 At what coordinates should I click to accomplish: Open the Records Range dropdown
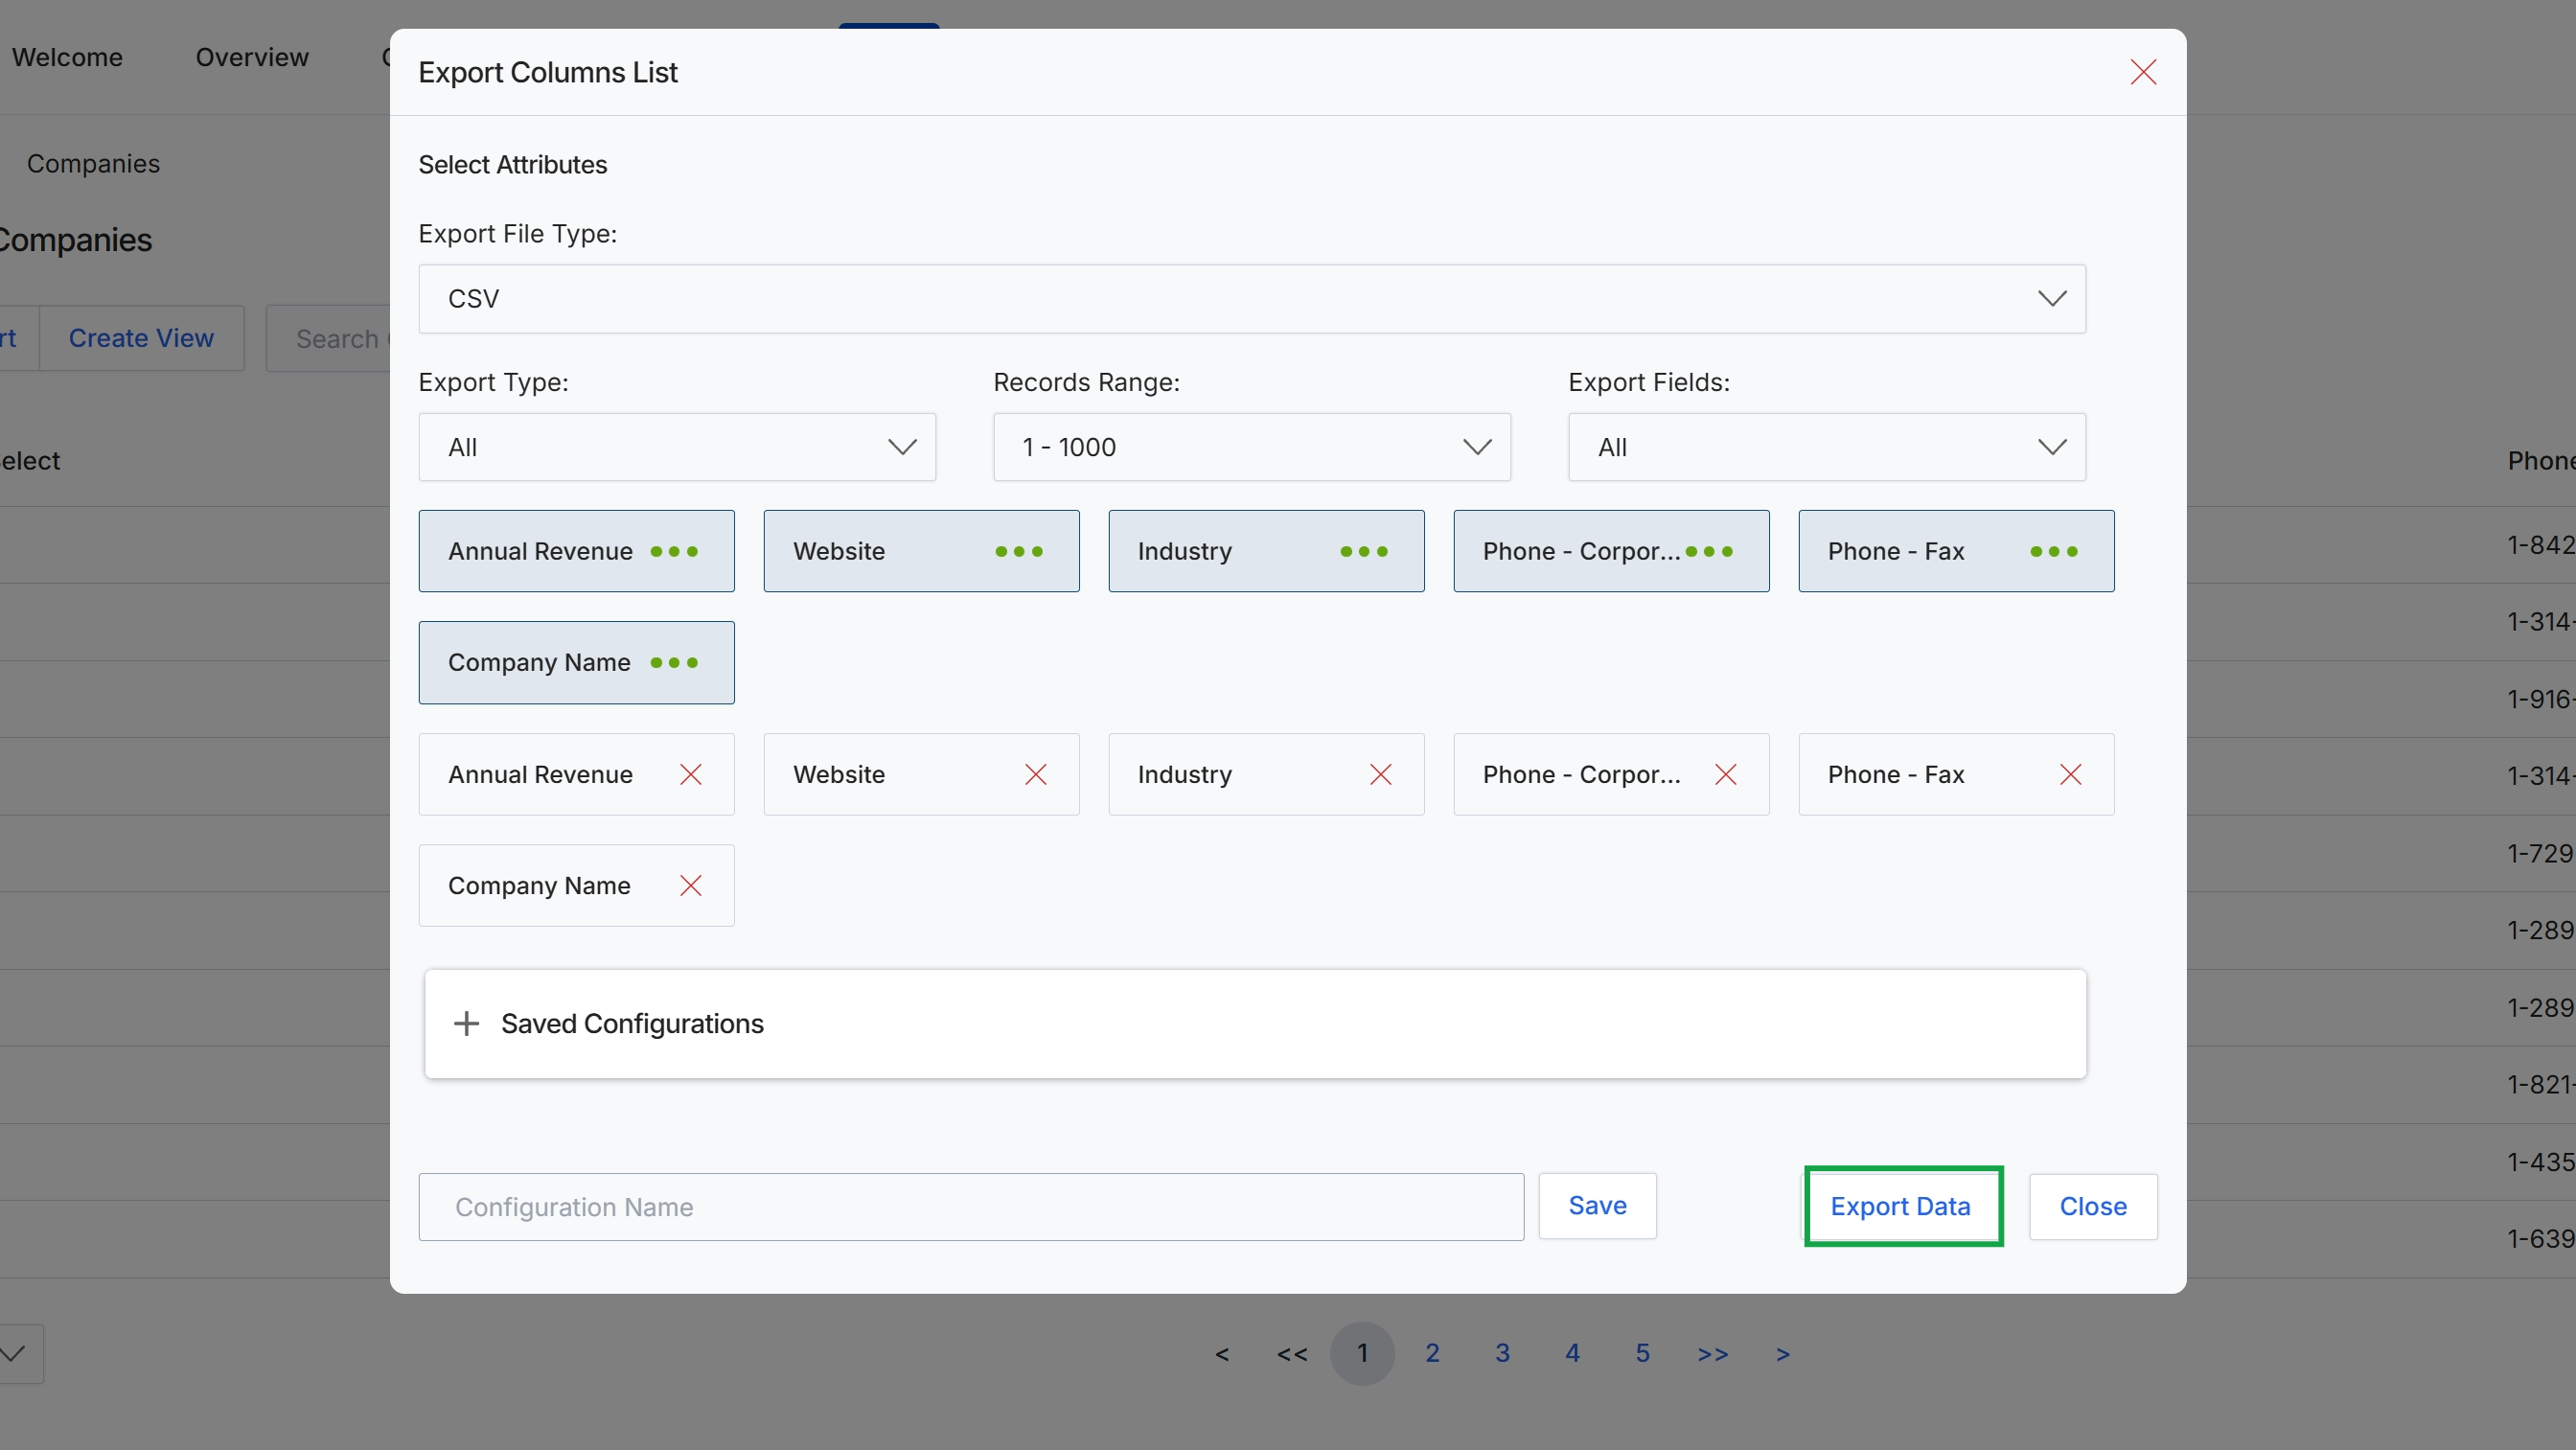1252,447
